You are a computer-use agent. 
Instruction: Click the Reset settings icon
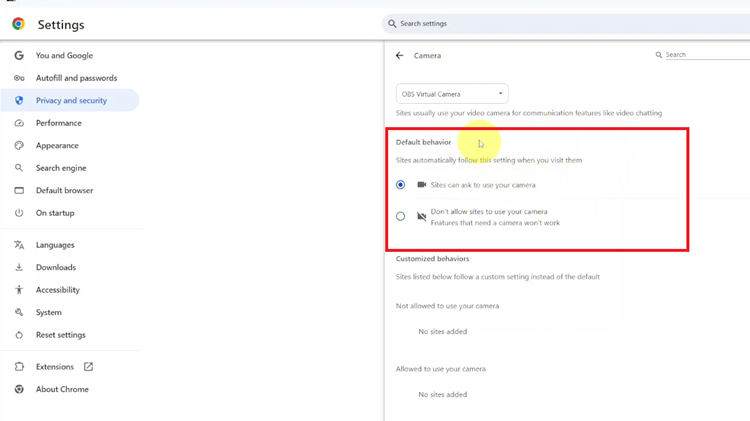(19, 335)
